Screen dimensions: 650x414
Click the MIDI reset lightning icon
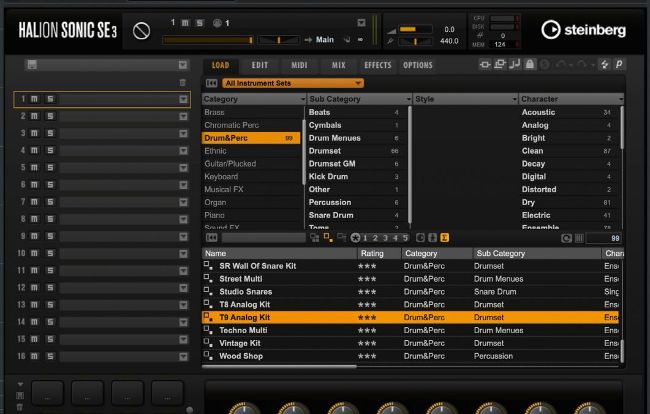tap(604, 64)
